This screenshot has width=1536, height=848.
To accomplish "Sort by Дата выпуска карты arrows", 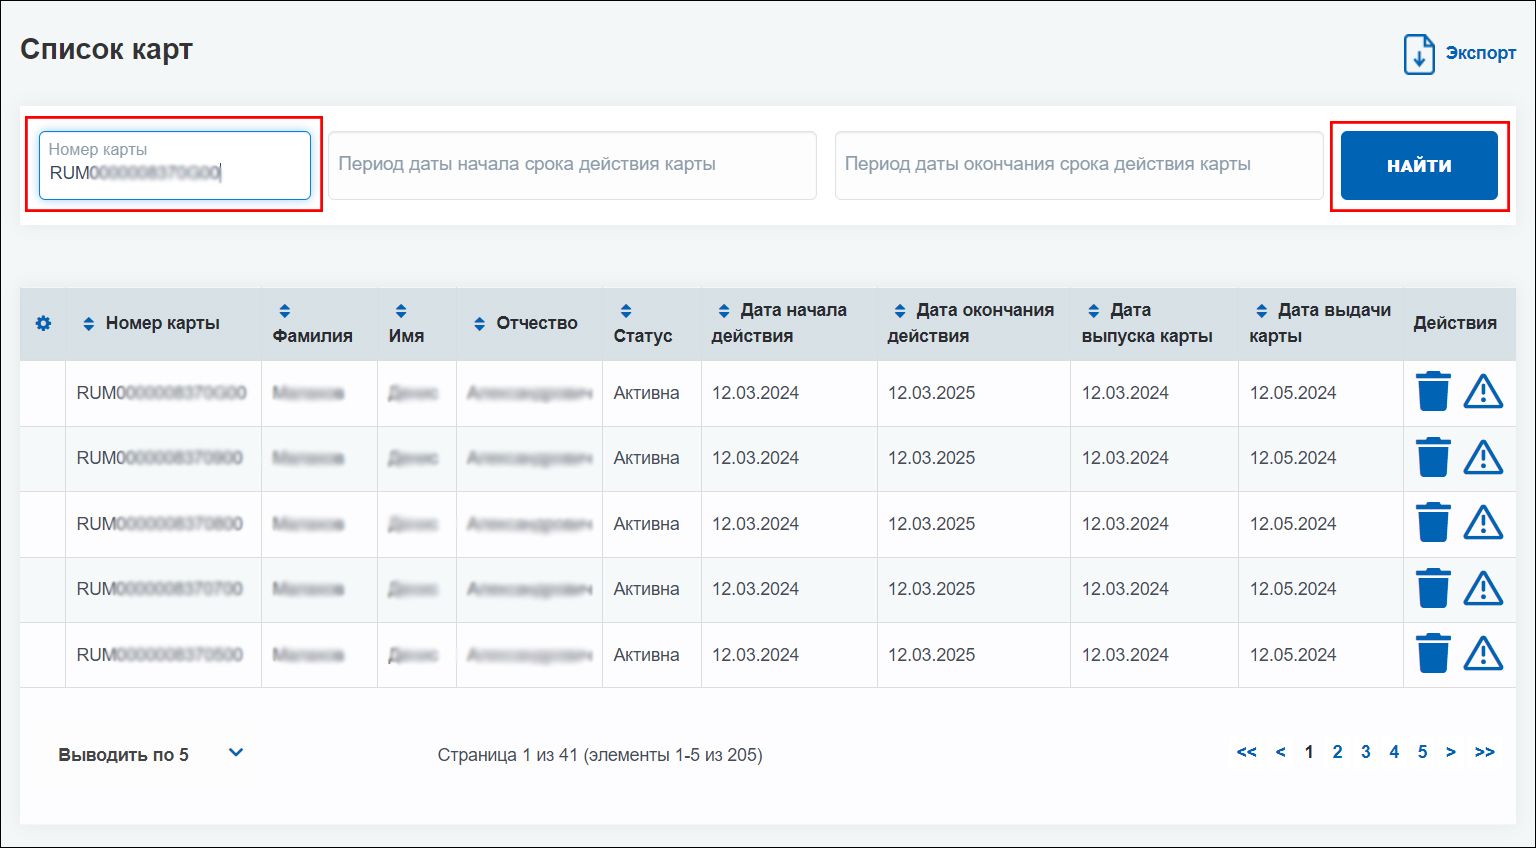I will [1094, 311].
